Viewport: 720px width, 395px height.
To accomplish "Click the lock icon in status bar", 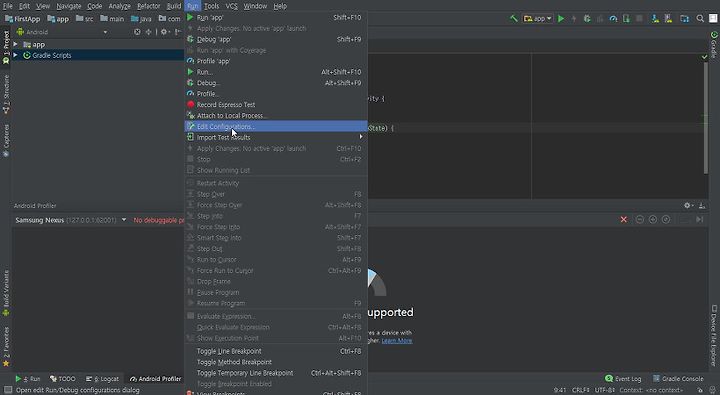I will (x=700, y=390).
